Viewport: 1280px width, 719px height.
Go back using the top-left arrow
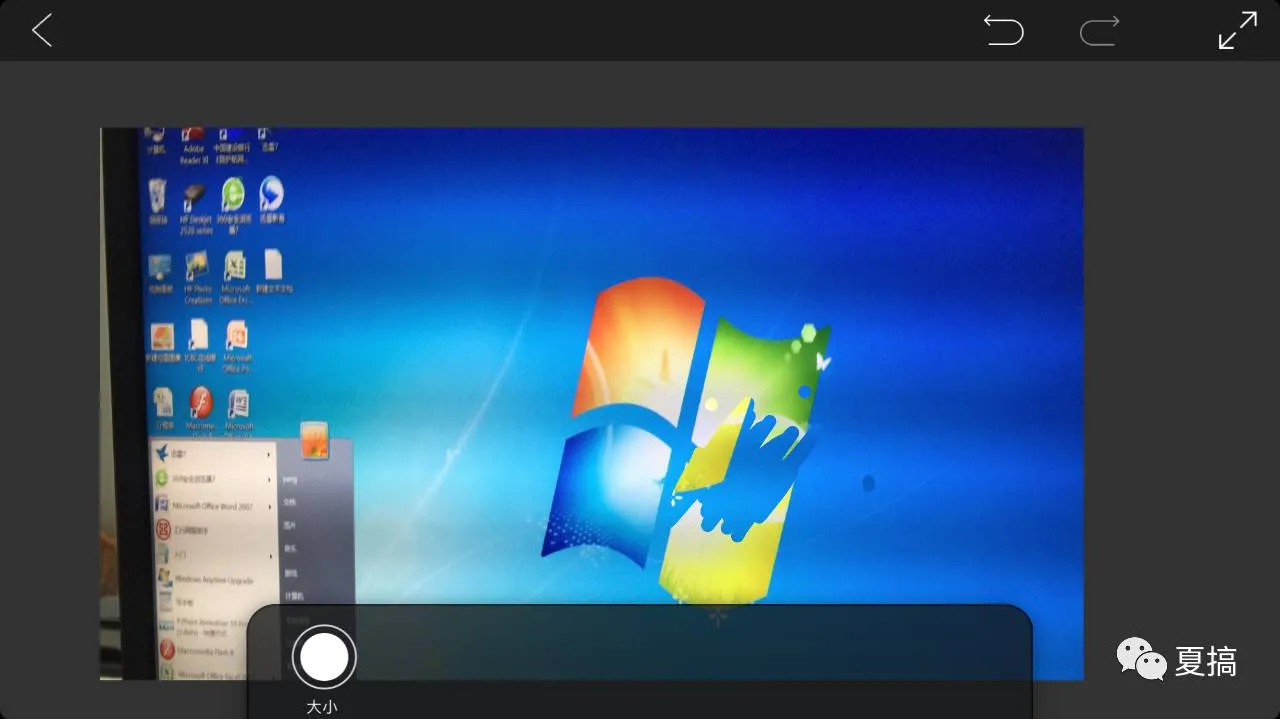41,31
